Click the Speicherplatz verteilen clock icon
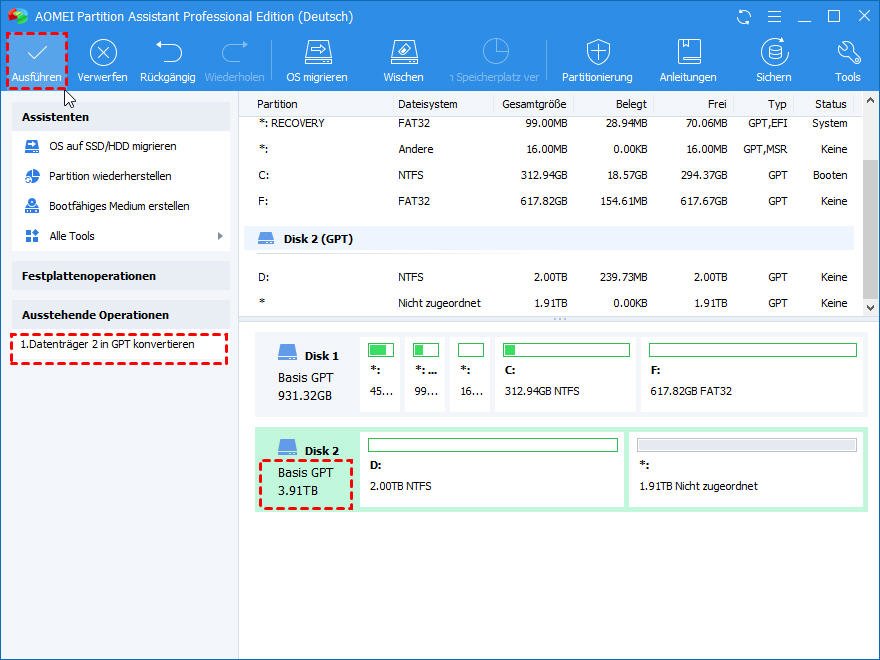The image size is (880, 660). [496, 52]
